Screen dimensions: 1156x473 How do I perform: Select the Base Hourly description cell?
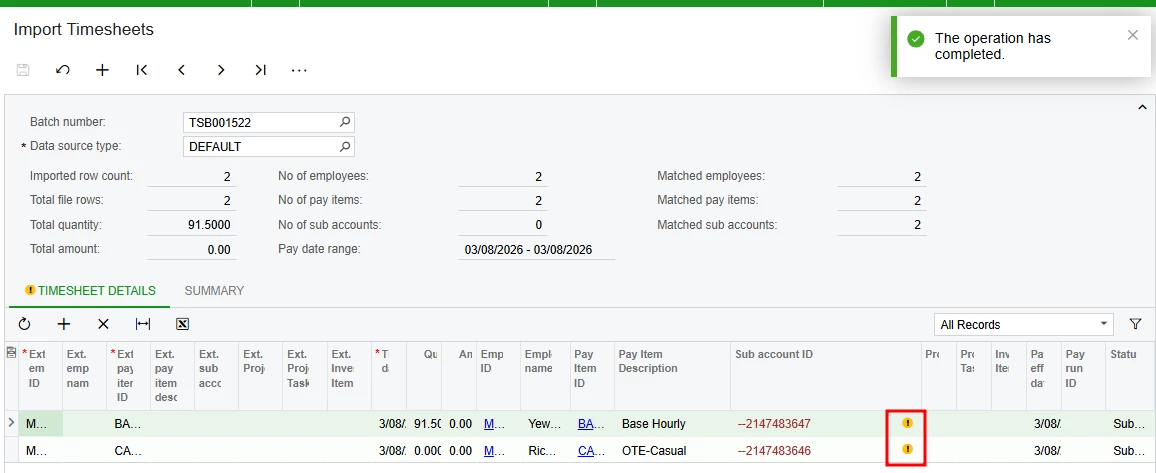[672, 424]
